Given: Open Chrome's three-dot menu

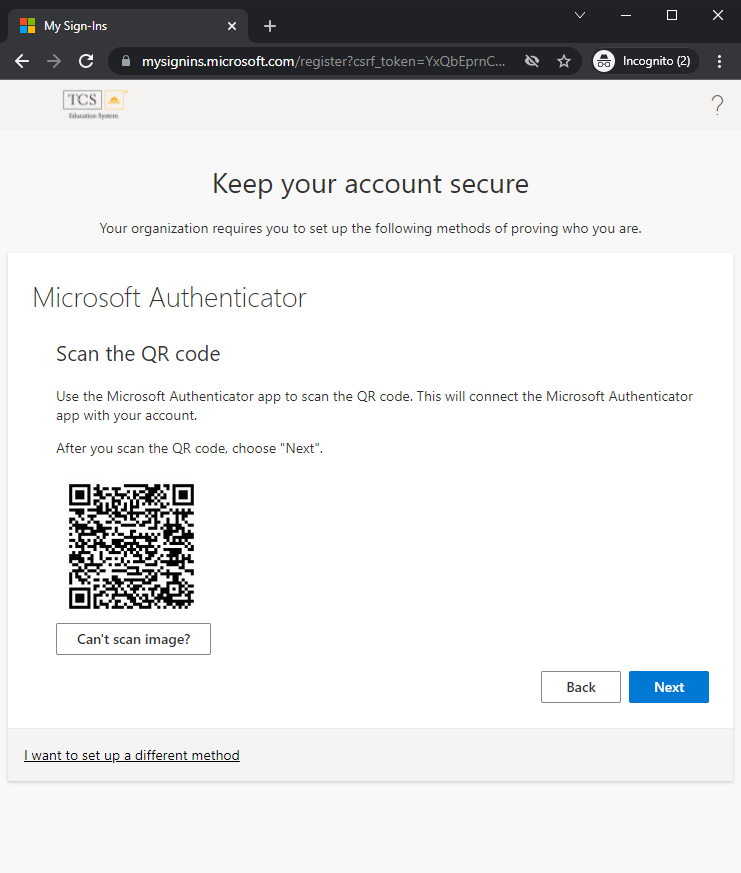Looking at the screenshot, I should click(x=719, y=61).
